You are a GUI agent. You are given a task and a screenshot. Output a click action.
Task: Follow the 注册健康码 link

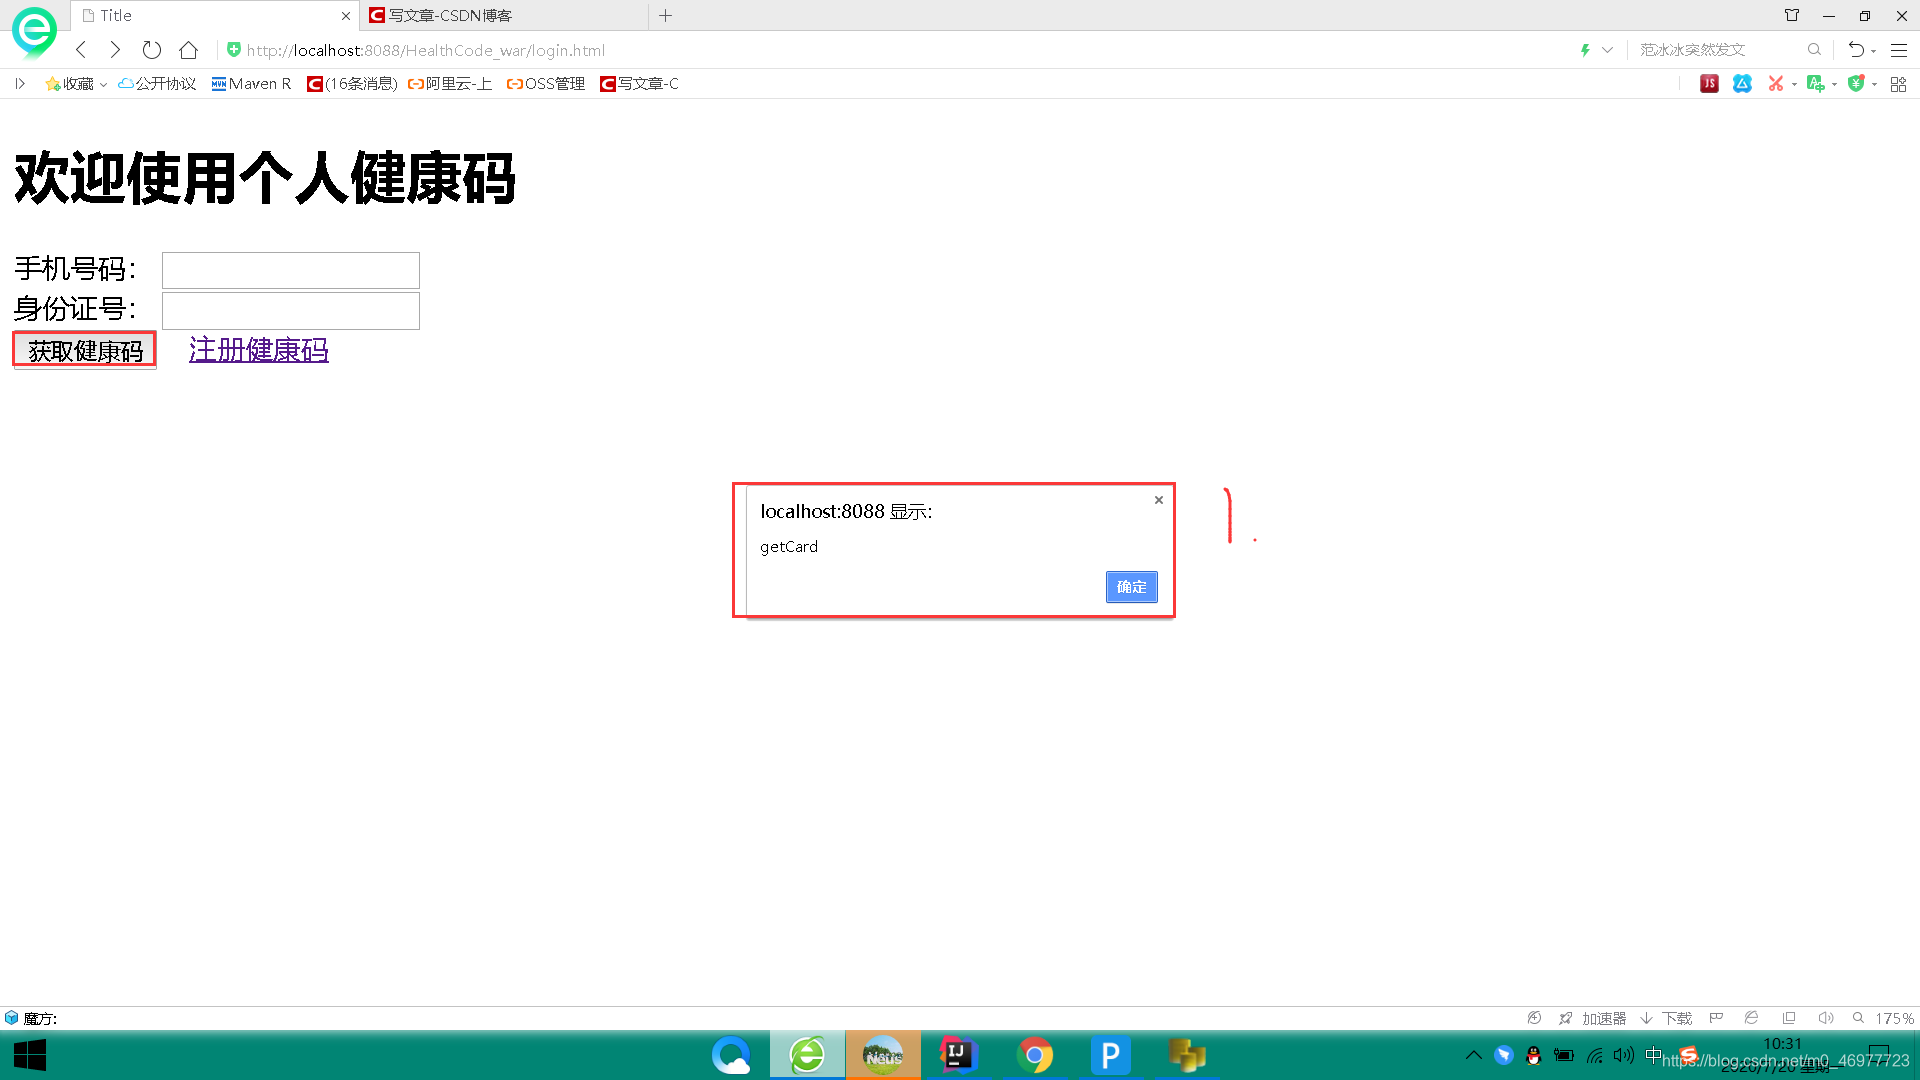(x=259, y=350)
